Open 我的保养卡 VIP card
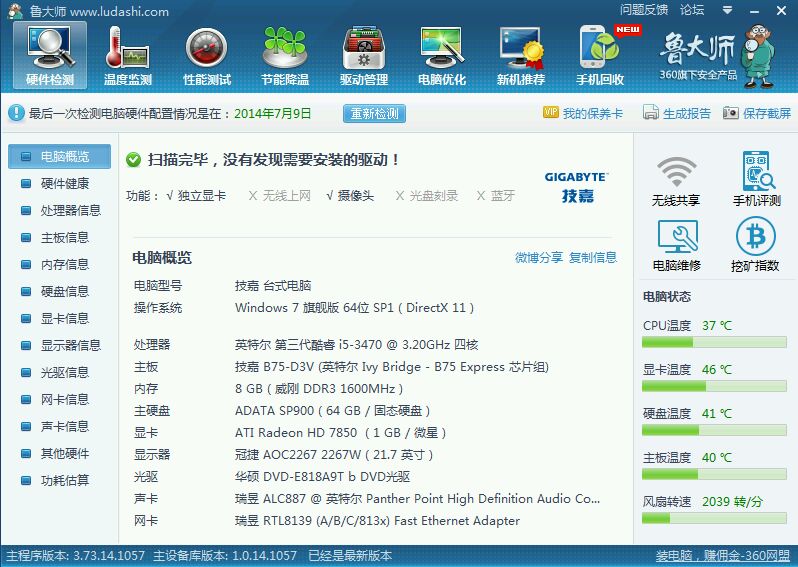The width and height of the screenshot is (798, 567). 583,113
